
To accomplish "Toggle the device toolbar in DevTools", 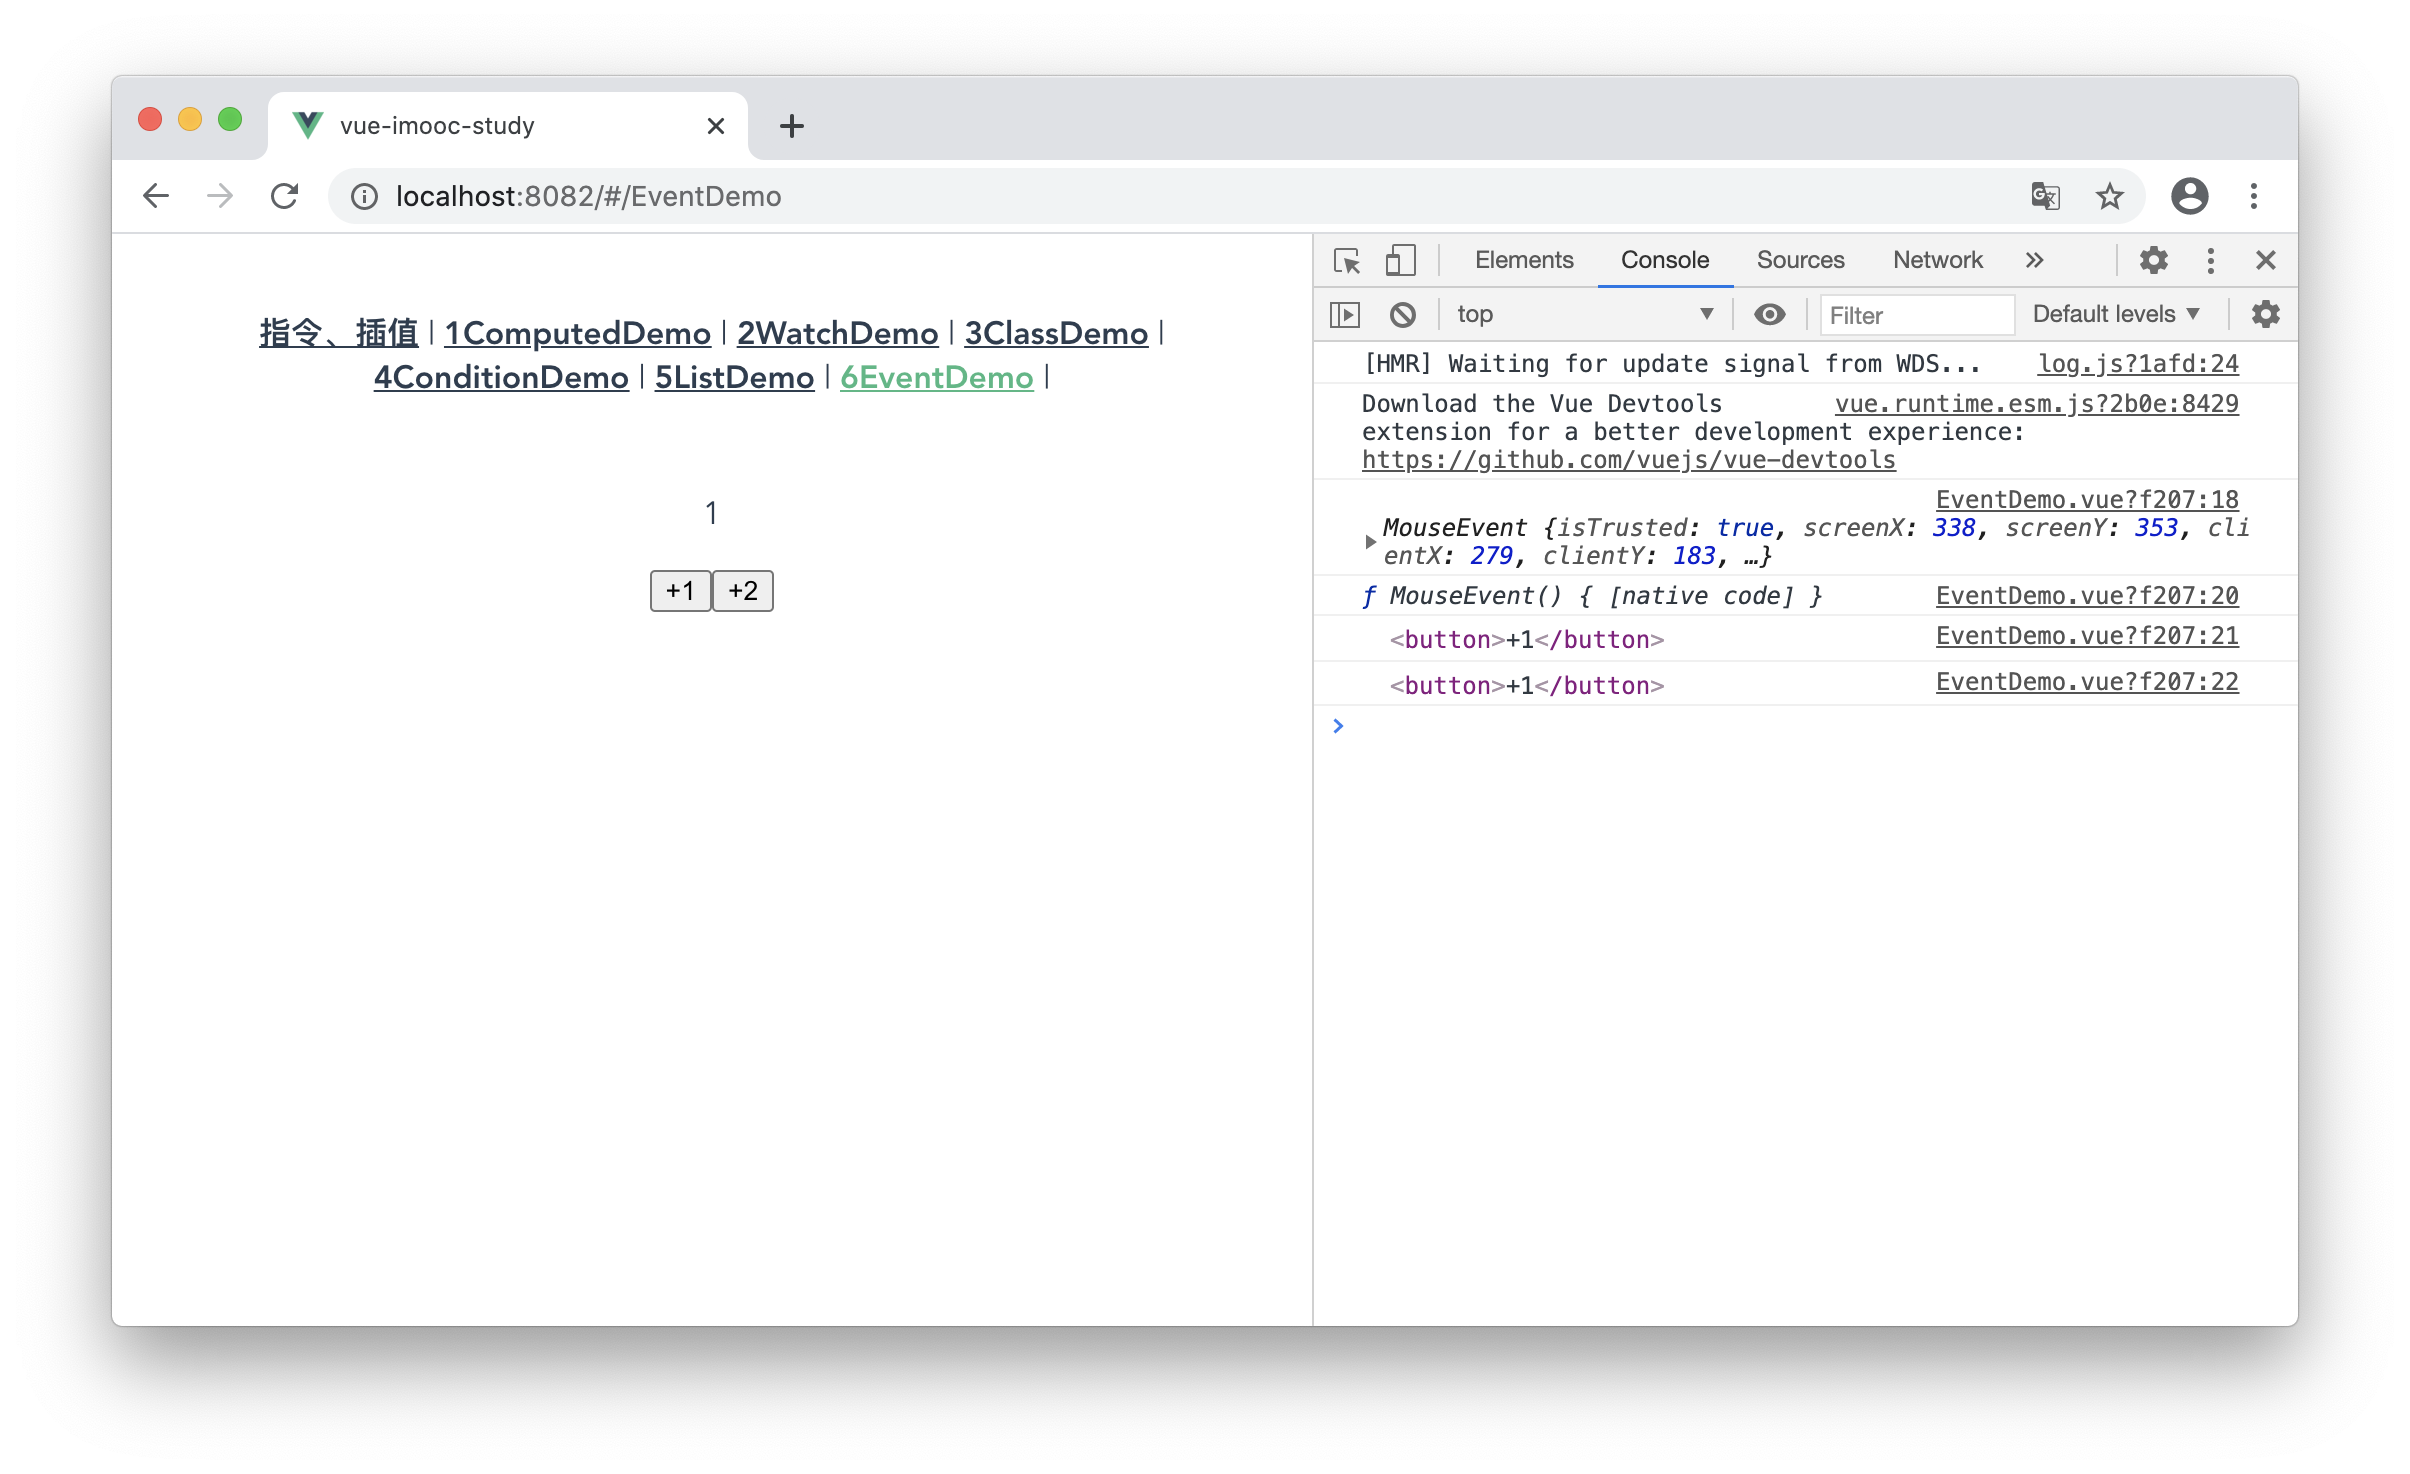I will pyautogui.click(x=1400, y=261).
